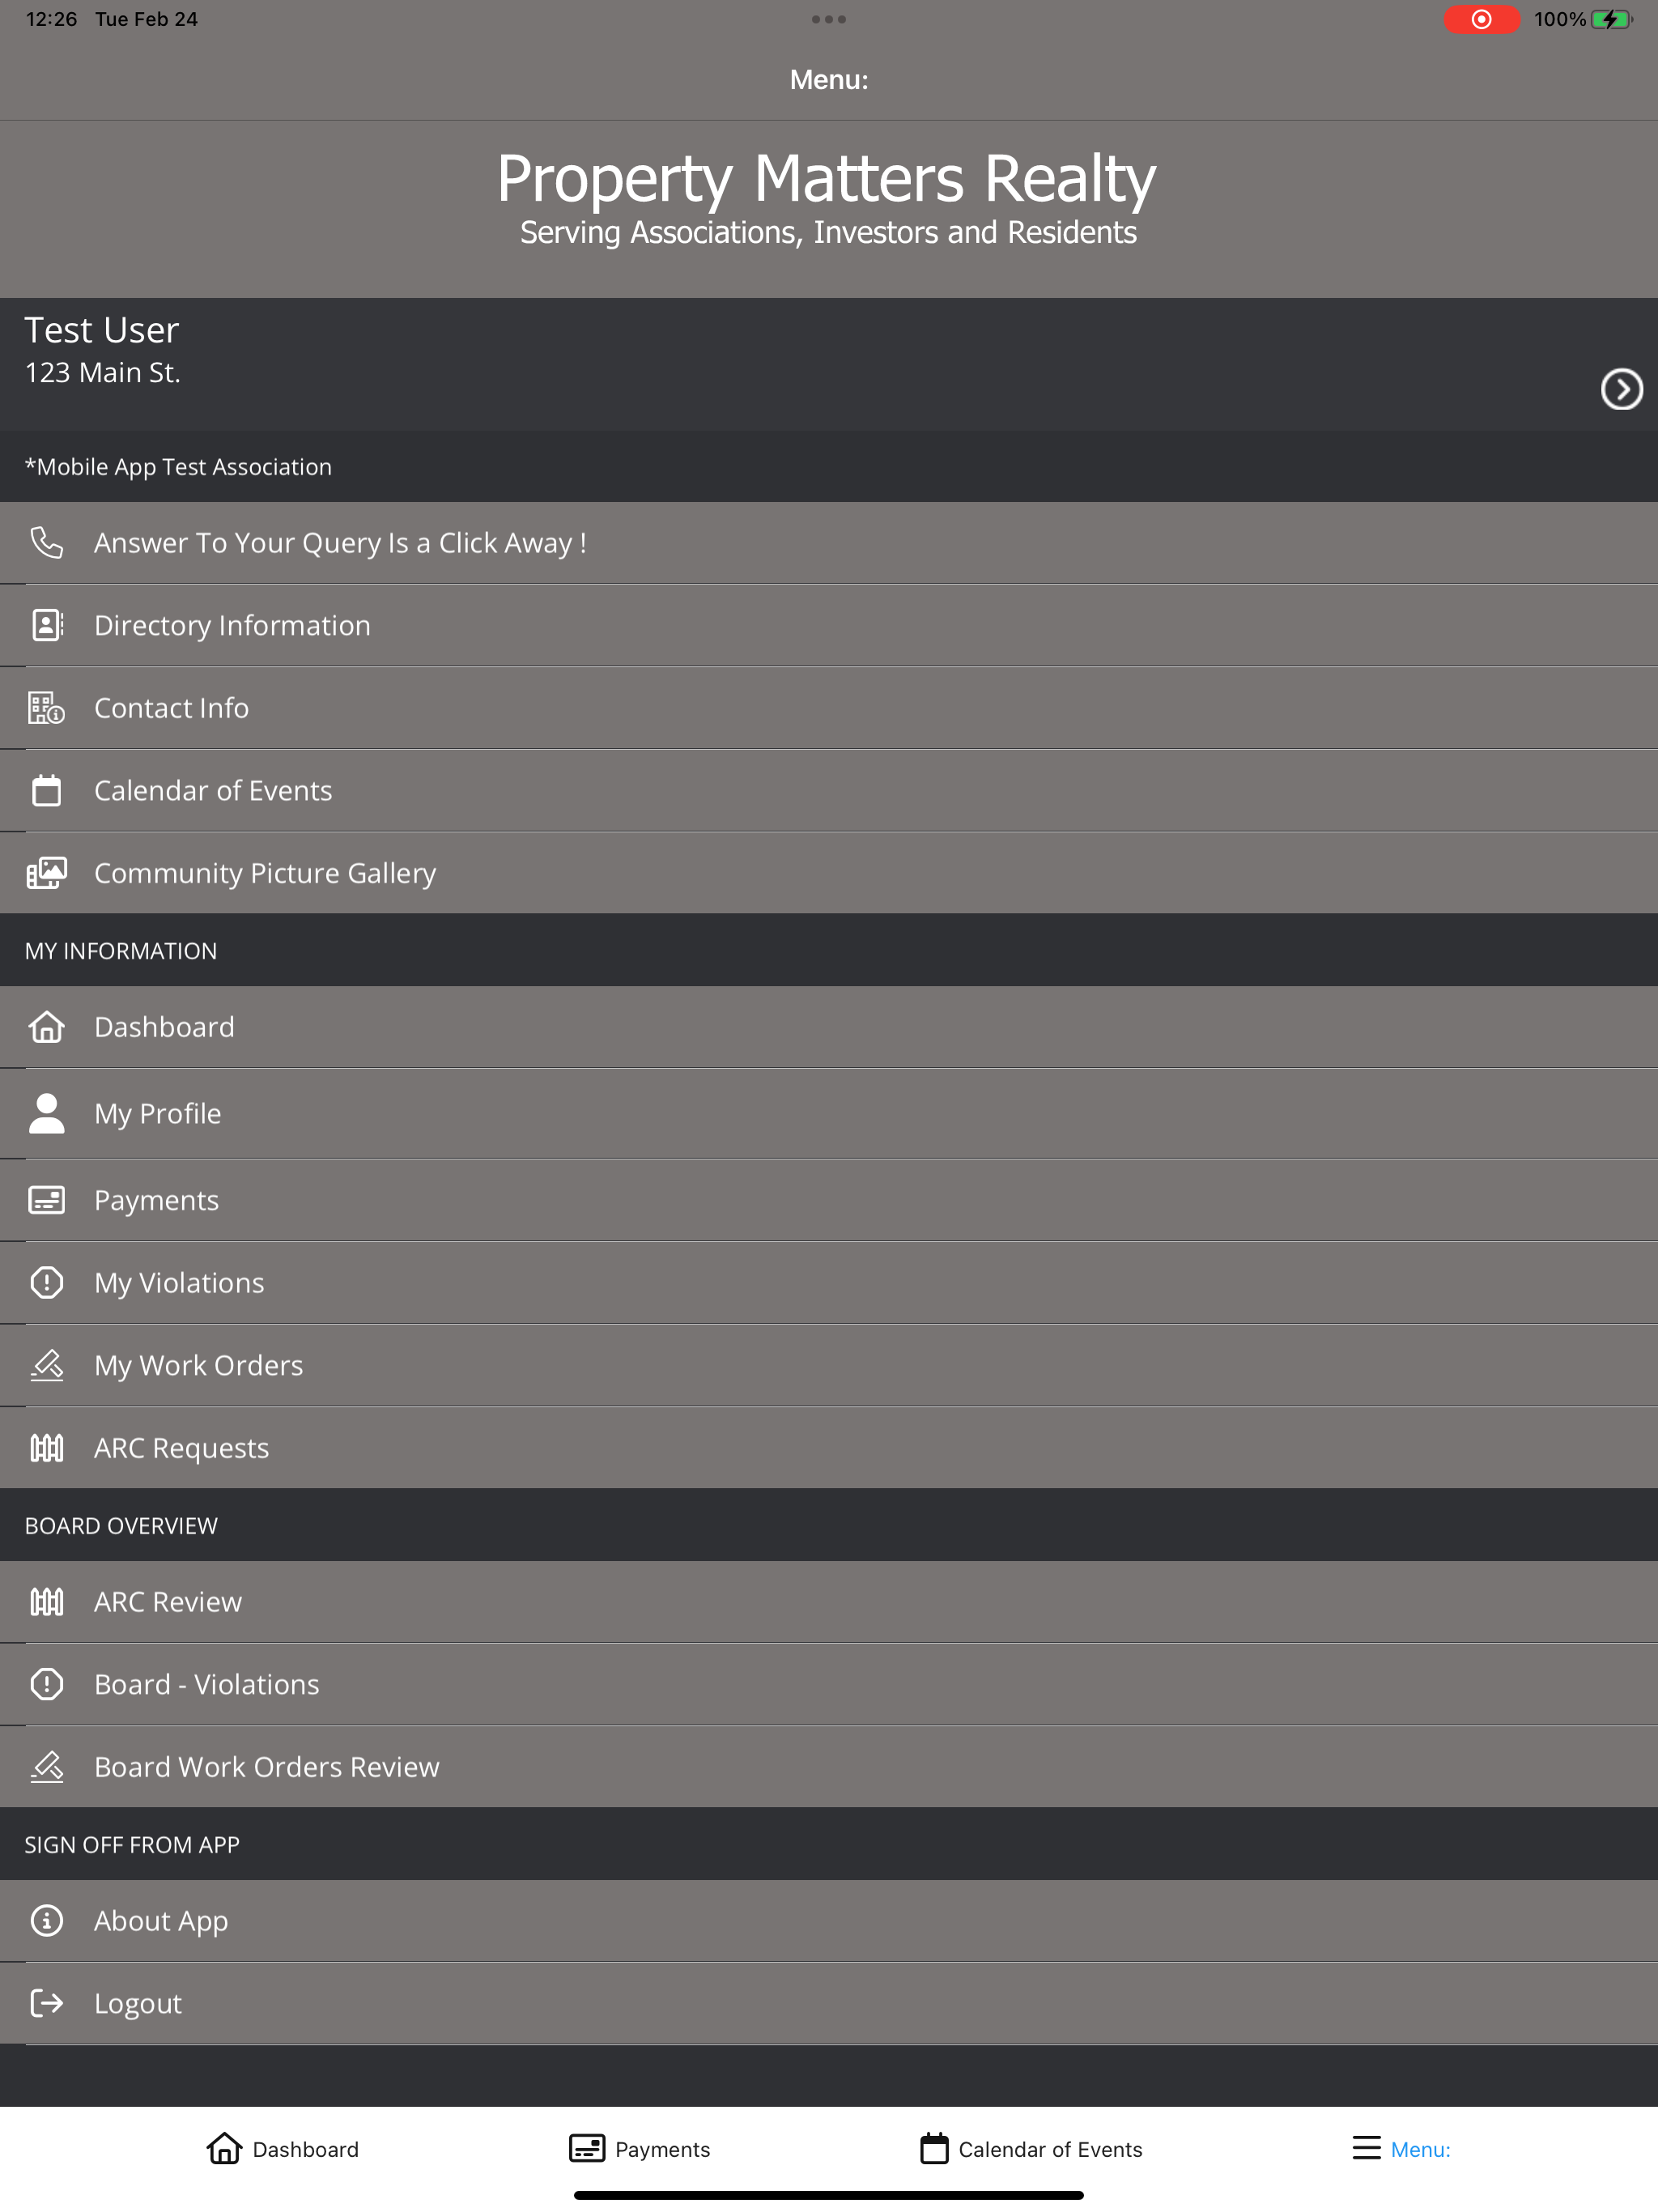The image size is (1658, 2212).
Task: Tap the Community Picture Gallery photos icon
Action: click(46, 873)
